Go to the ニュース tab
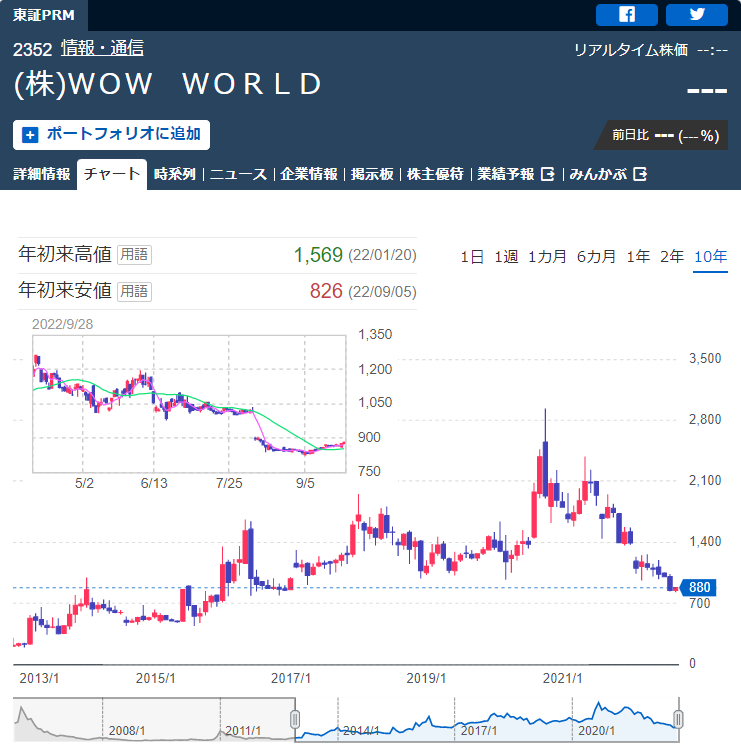 click(x=238, y=174)
